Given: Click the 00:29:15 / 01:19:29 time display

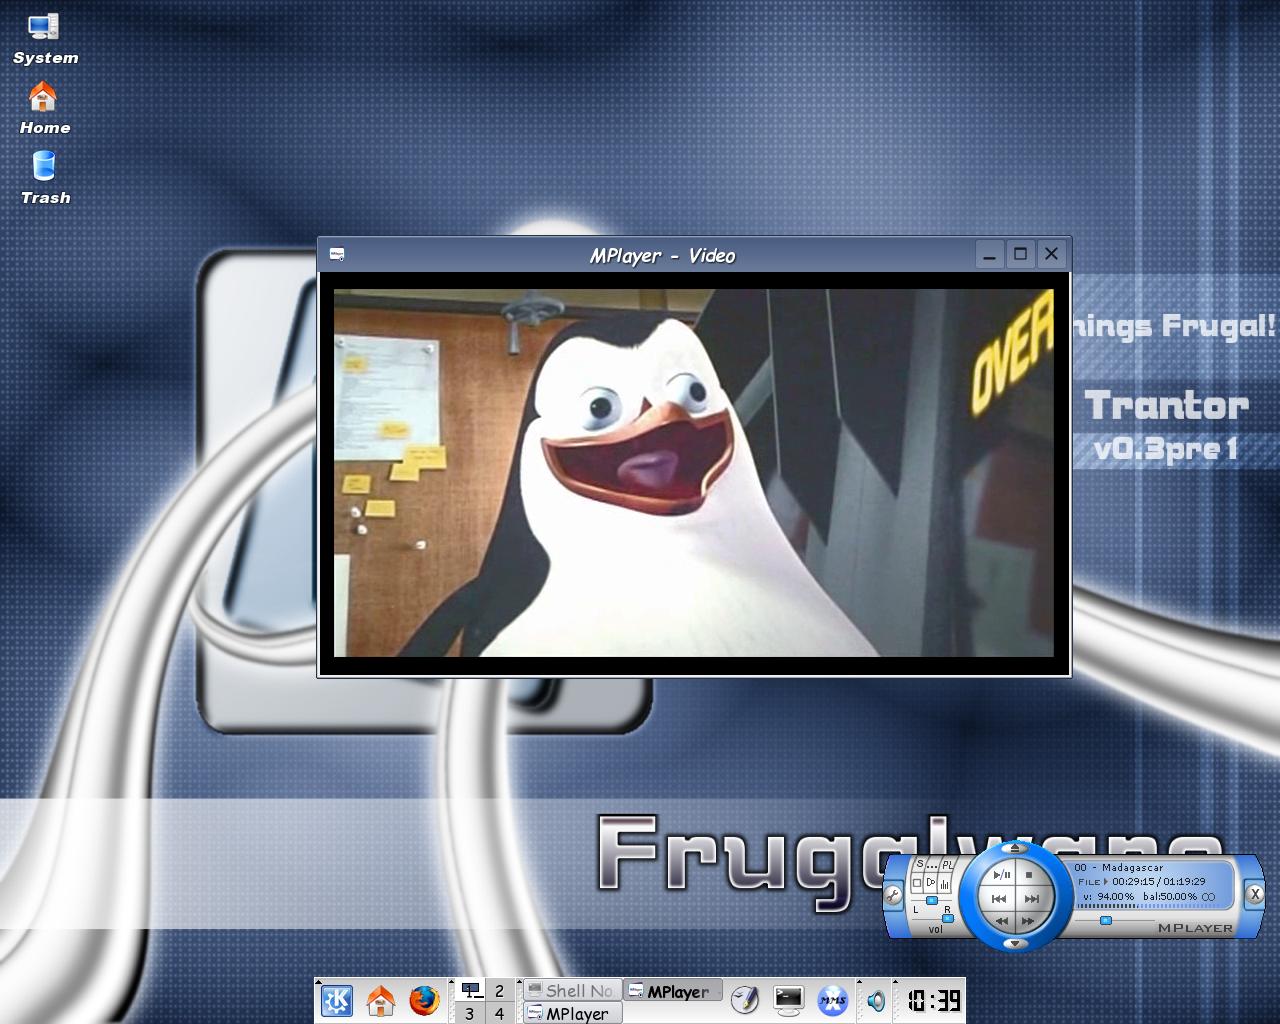Looking at the screenshot, I should coord(1159,881).
